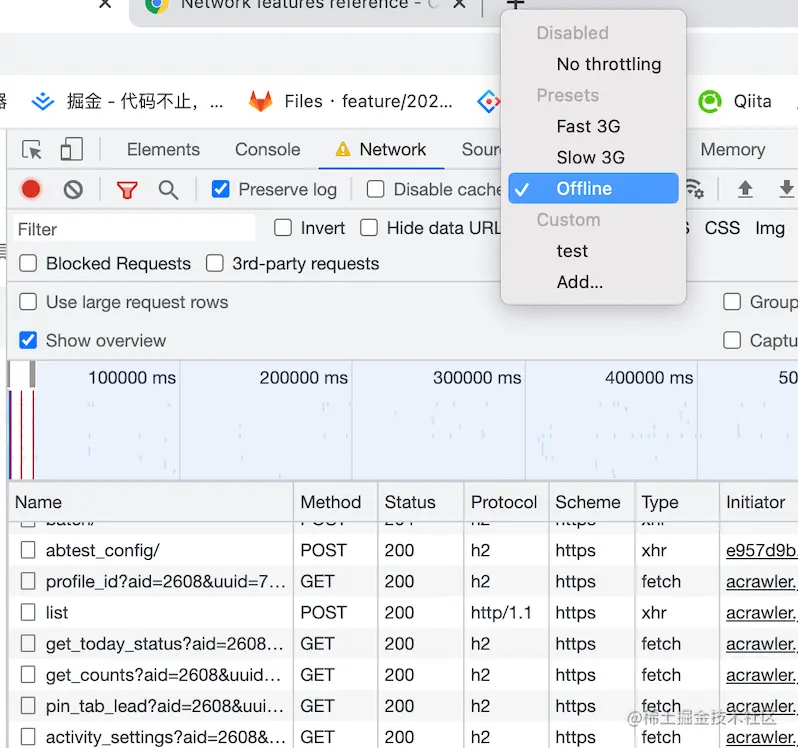798x748 pixels.
Task: Select Add... custom throttling profile
Action: [593, 282]
